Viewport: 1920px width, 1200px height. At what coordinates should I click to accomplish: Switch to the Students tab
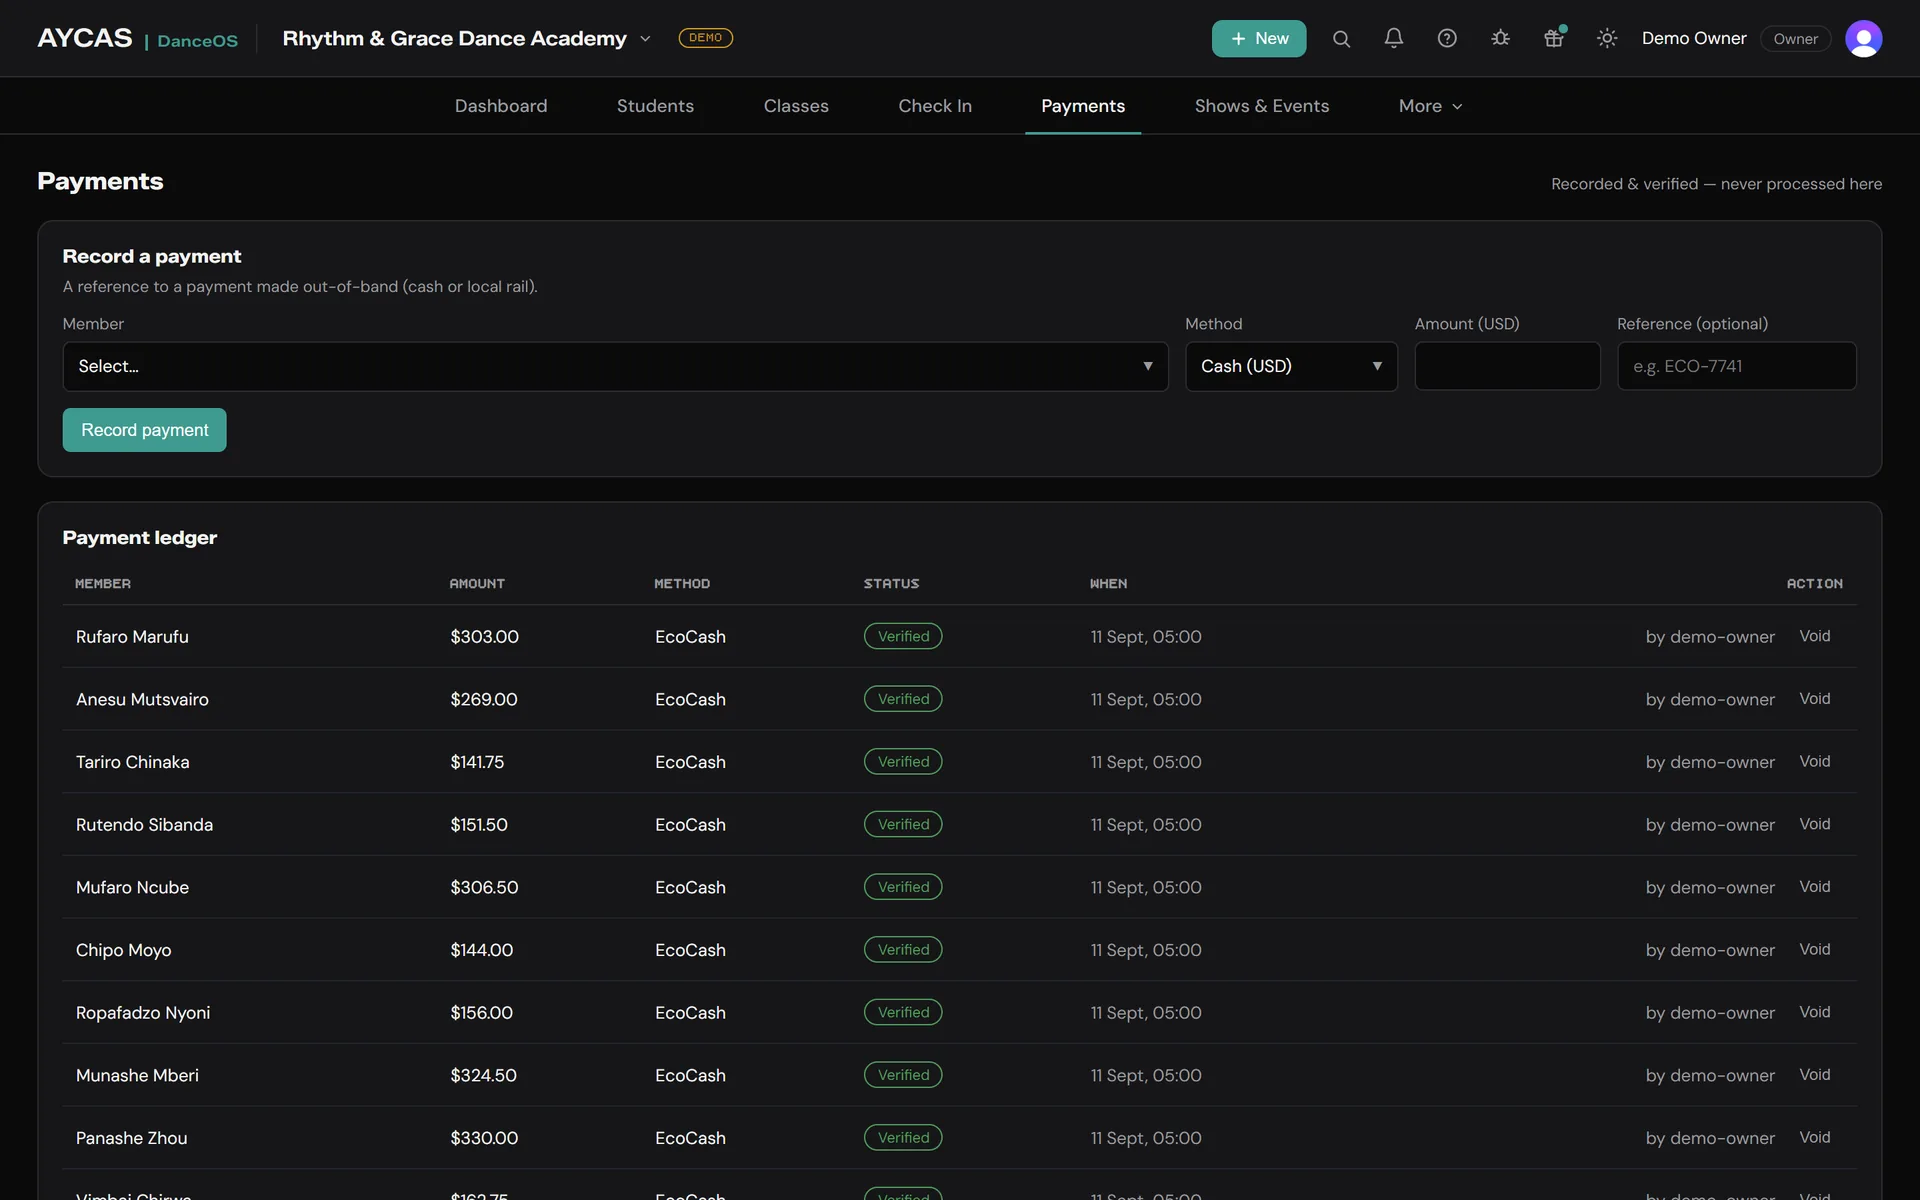click(x=655, y=106)
